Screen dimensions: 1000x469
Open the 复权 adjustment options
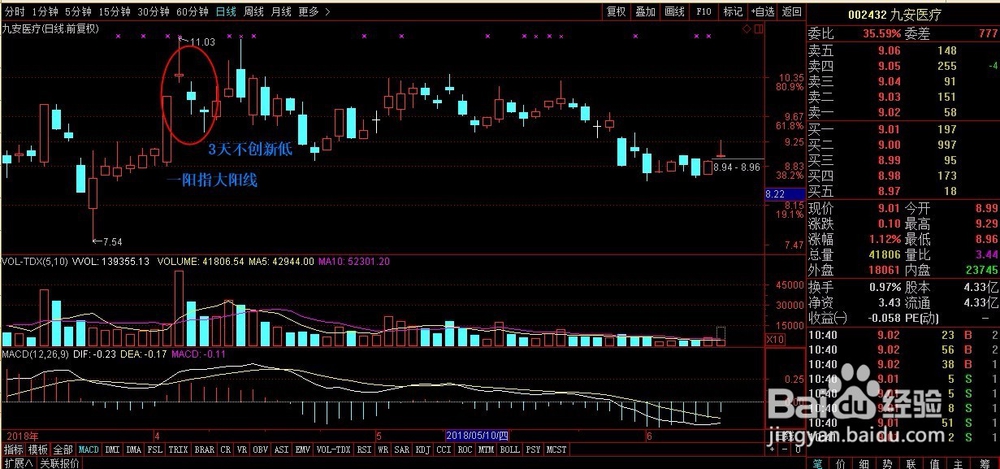pos(616,11)
